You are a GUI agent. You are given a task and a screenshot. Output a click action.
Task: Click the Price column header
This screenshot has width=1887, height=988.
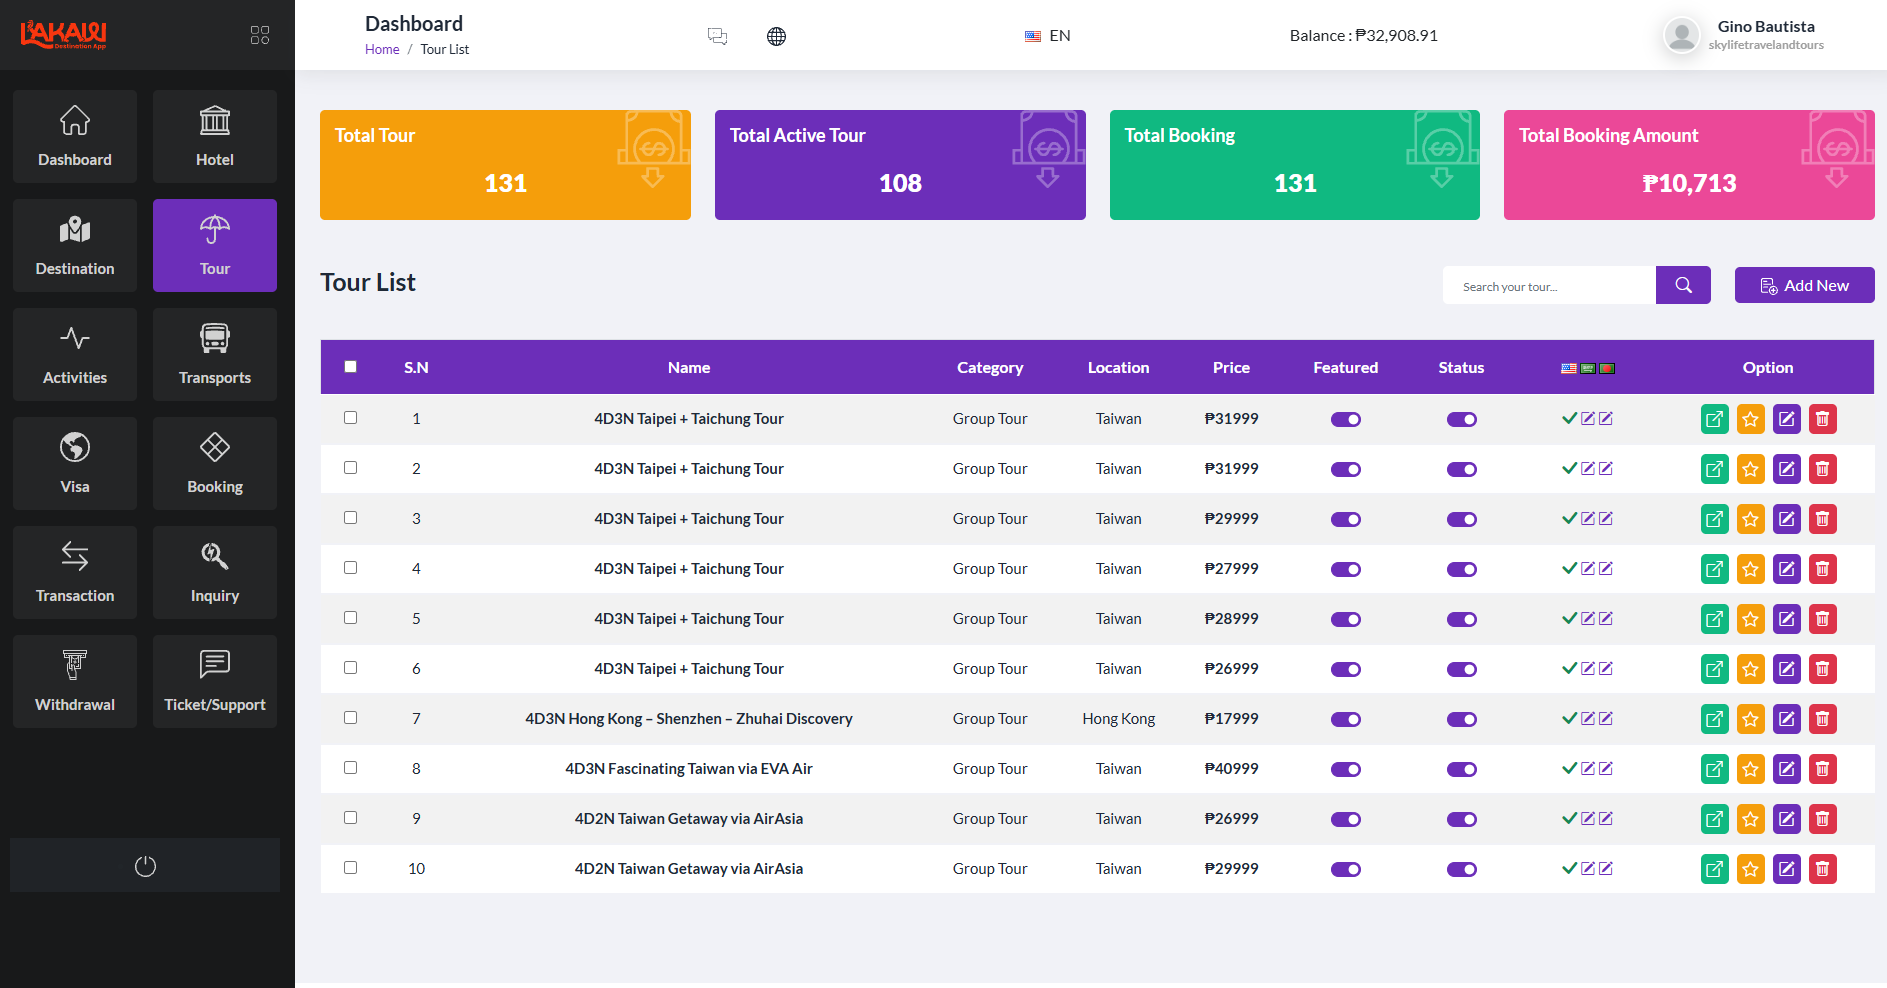1231,367
